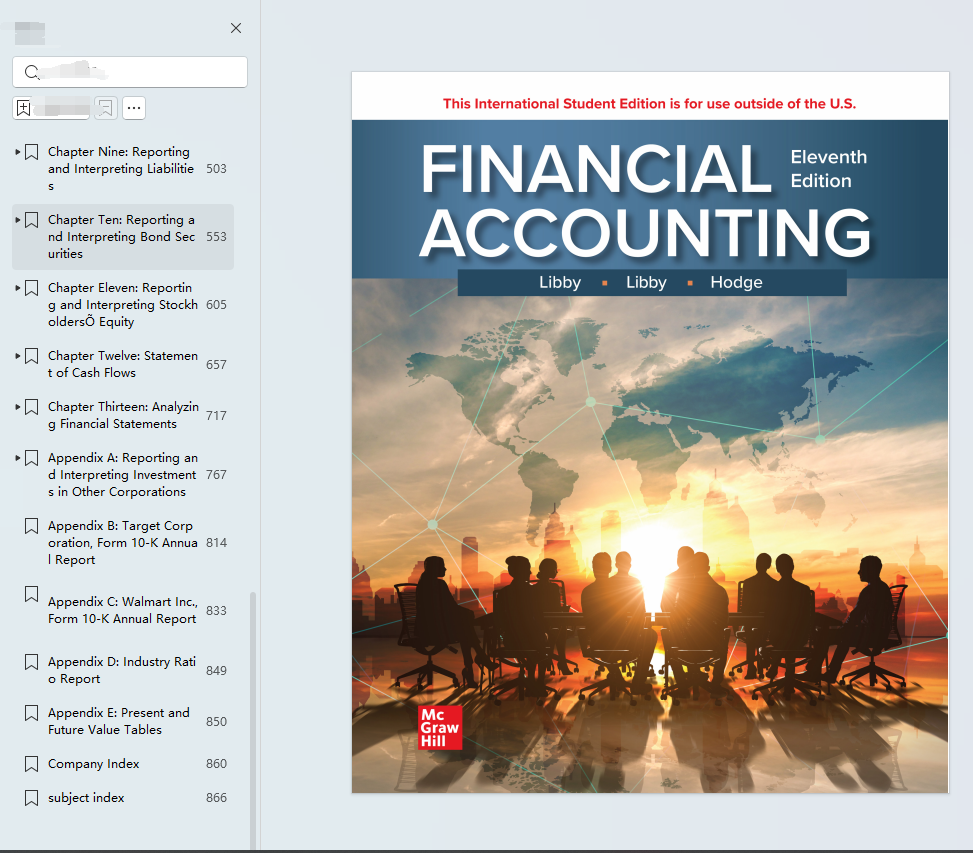
Task: Click page number 767
Action: coord(216,475)
